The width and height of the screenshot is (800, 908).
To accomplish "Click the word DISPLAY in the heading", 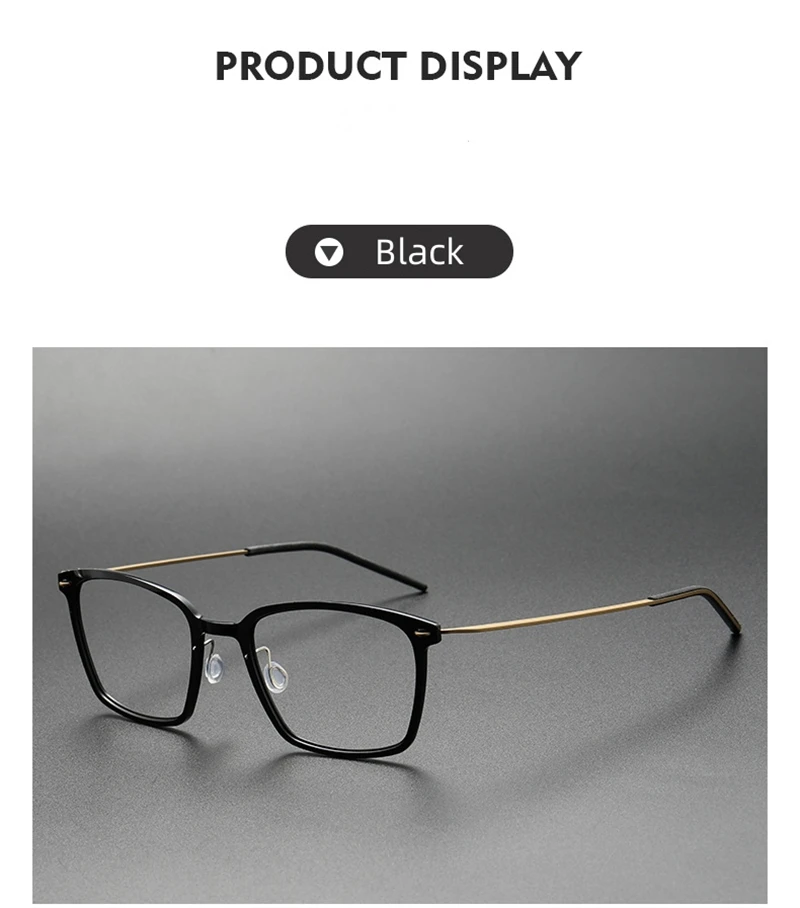I will point(501,65).
